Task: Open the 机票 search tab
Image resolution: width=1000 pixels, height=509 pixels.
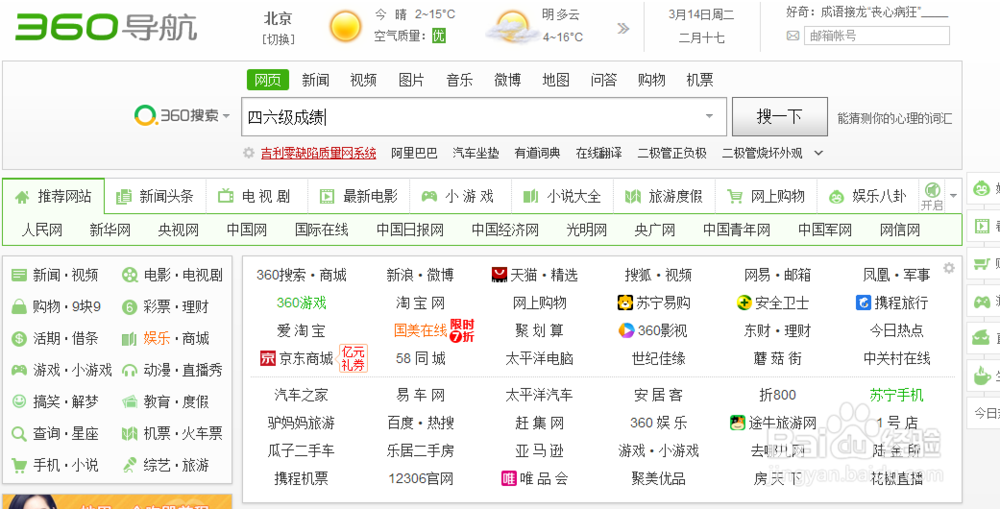Action: point(700,80)
